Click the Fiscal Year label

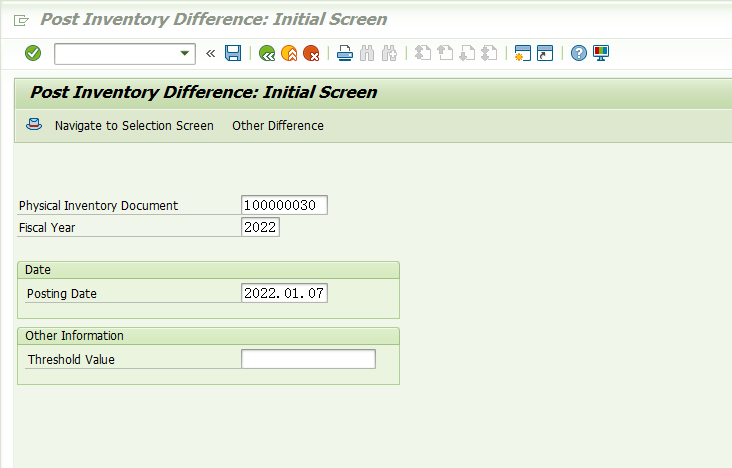click(47, 227)
